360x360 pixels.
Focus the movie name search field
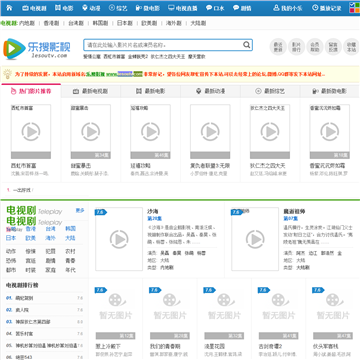[x=163, y=45]
